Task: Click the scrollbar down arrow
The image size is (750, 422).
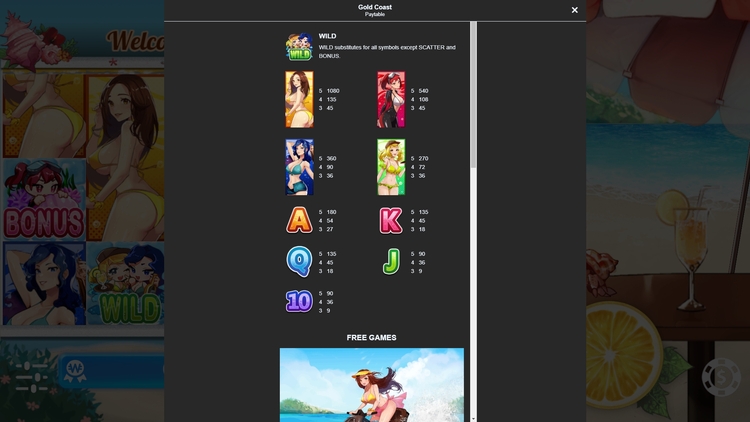Action: [474, 418]
